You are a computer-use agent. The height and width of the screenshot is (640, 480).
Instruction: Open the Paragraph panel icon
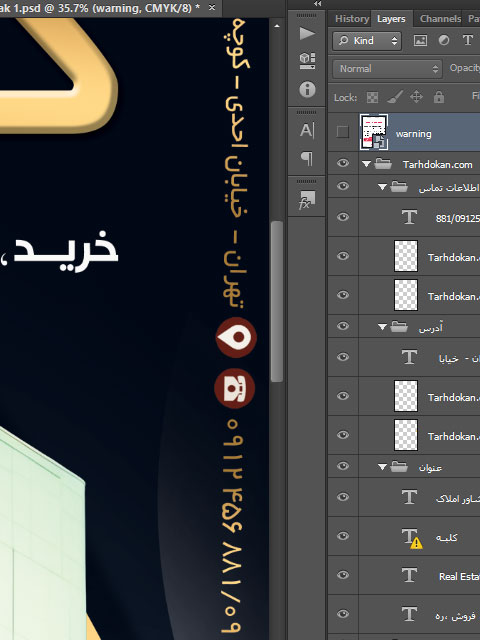point(307,158)
